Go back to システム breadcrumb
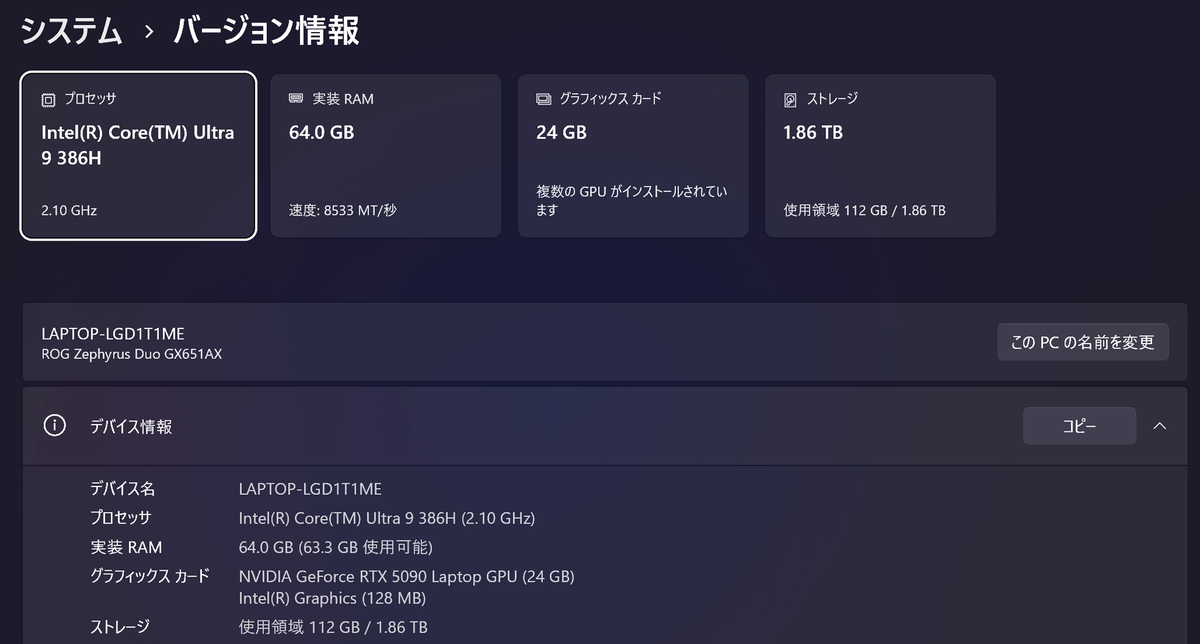The height and width of the screenshot is (644, 1200). 72,31
